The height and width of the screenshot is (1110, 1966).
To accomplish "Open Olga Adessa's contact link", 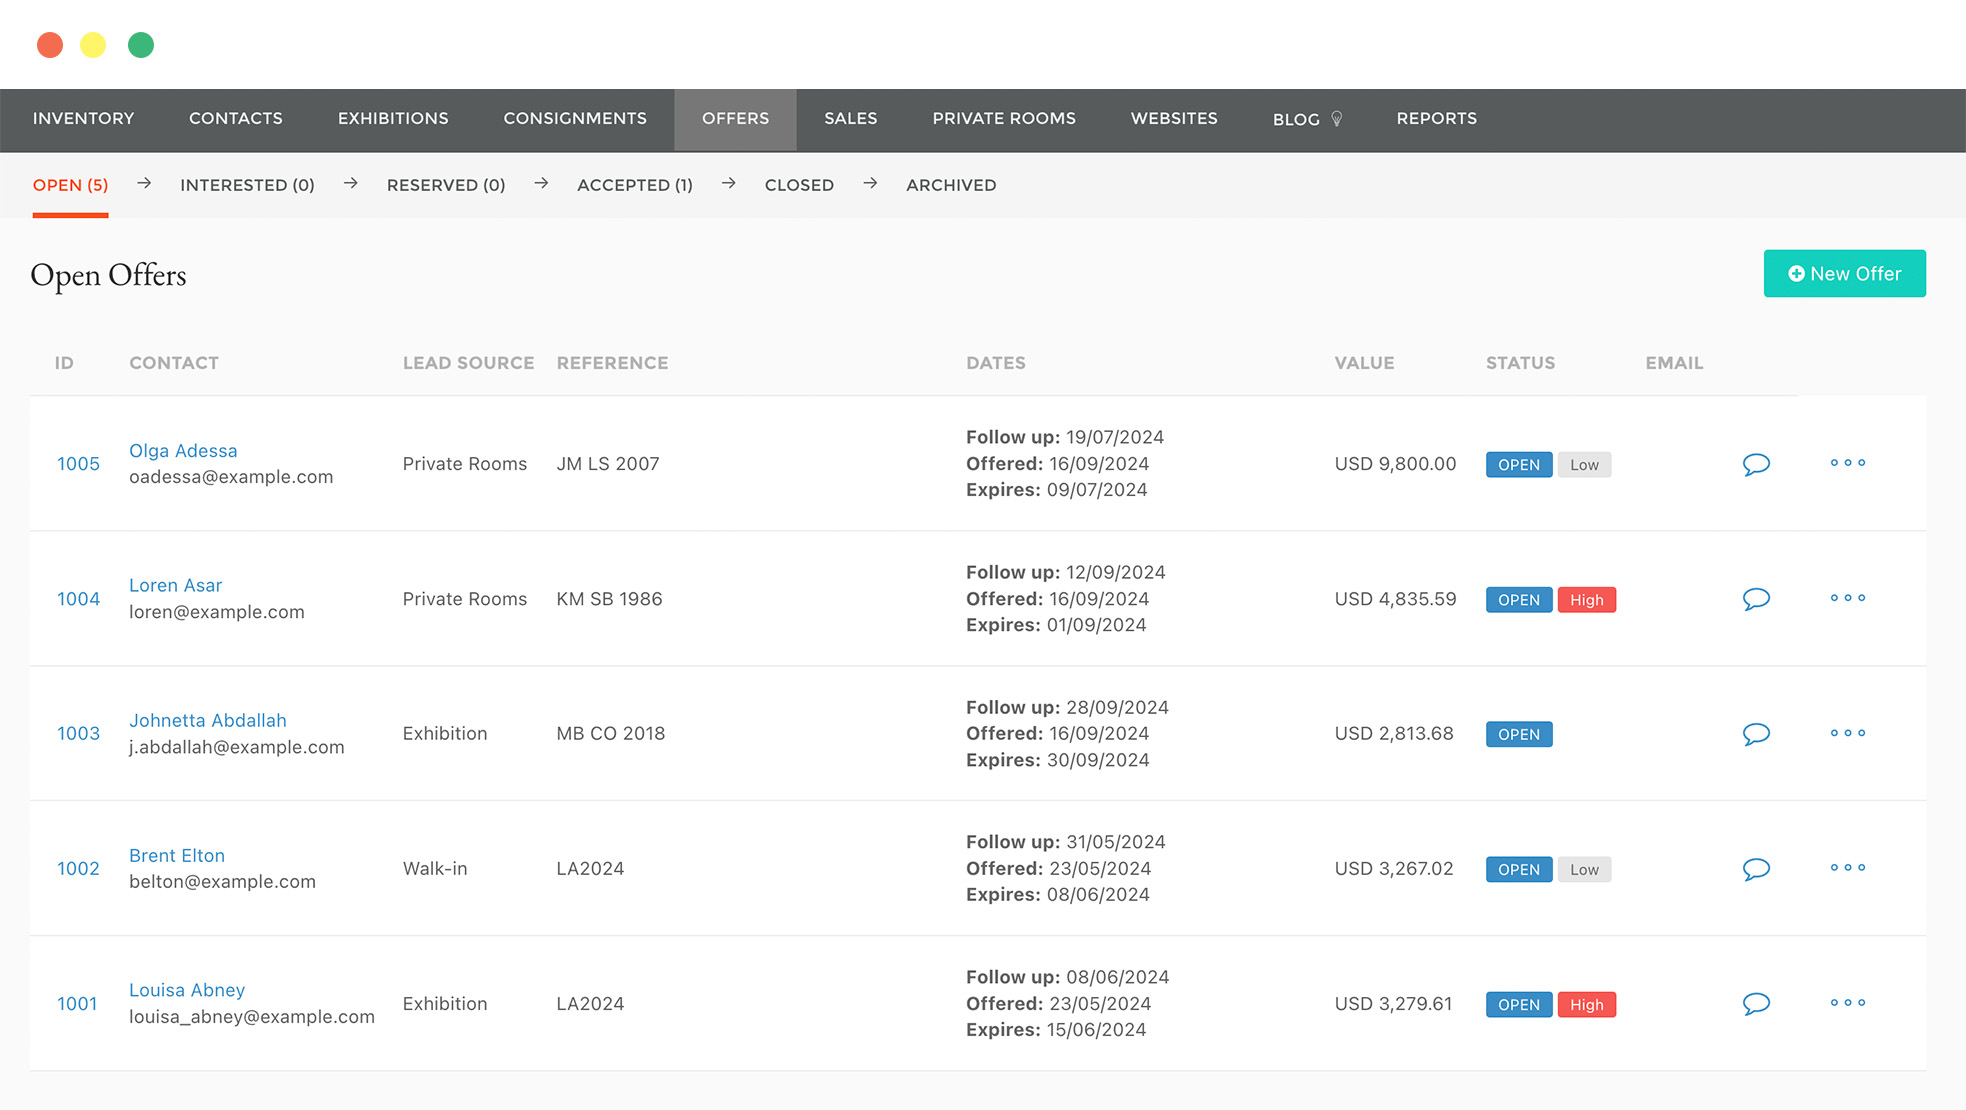I will [x=183, y=451].
